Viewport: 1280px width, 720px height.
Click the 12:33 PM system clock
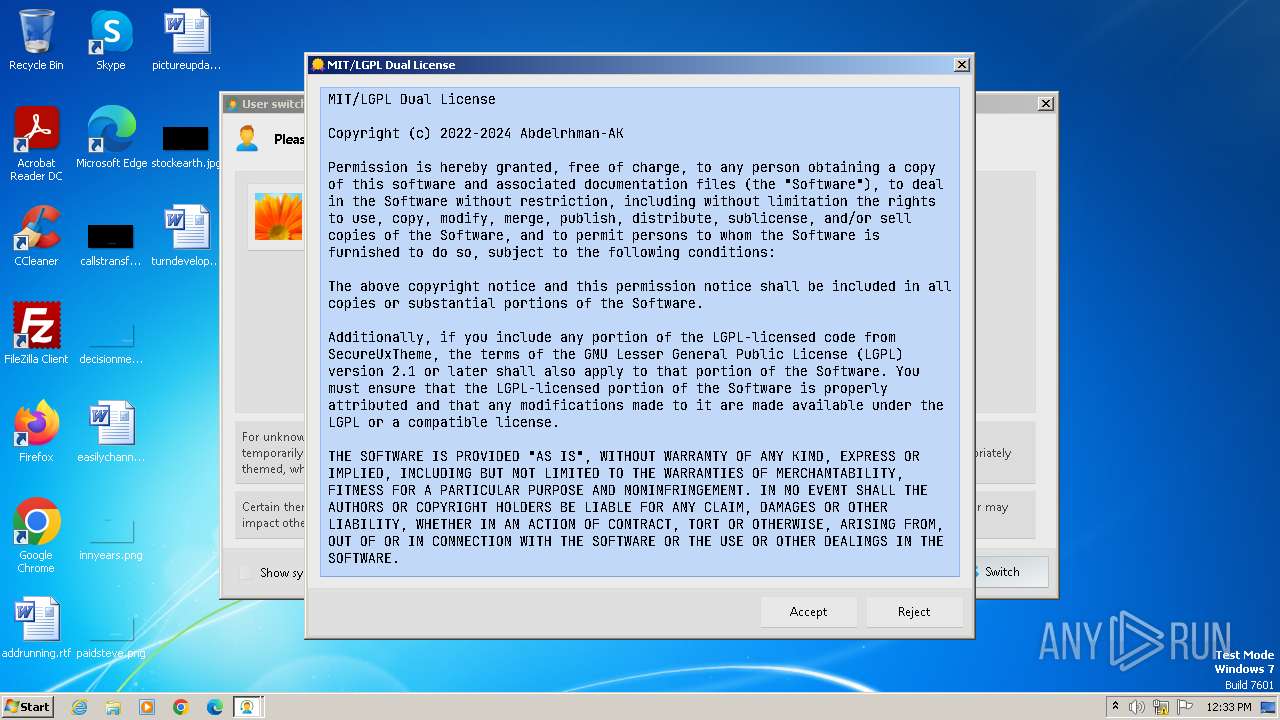(1228, 707)
